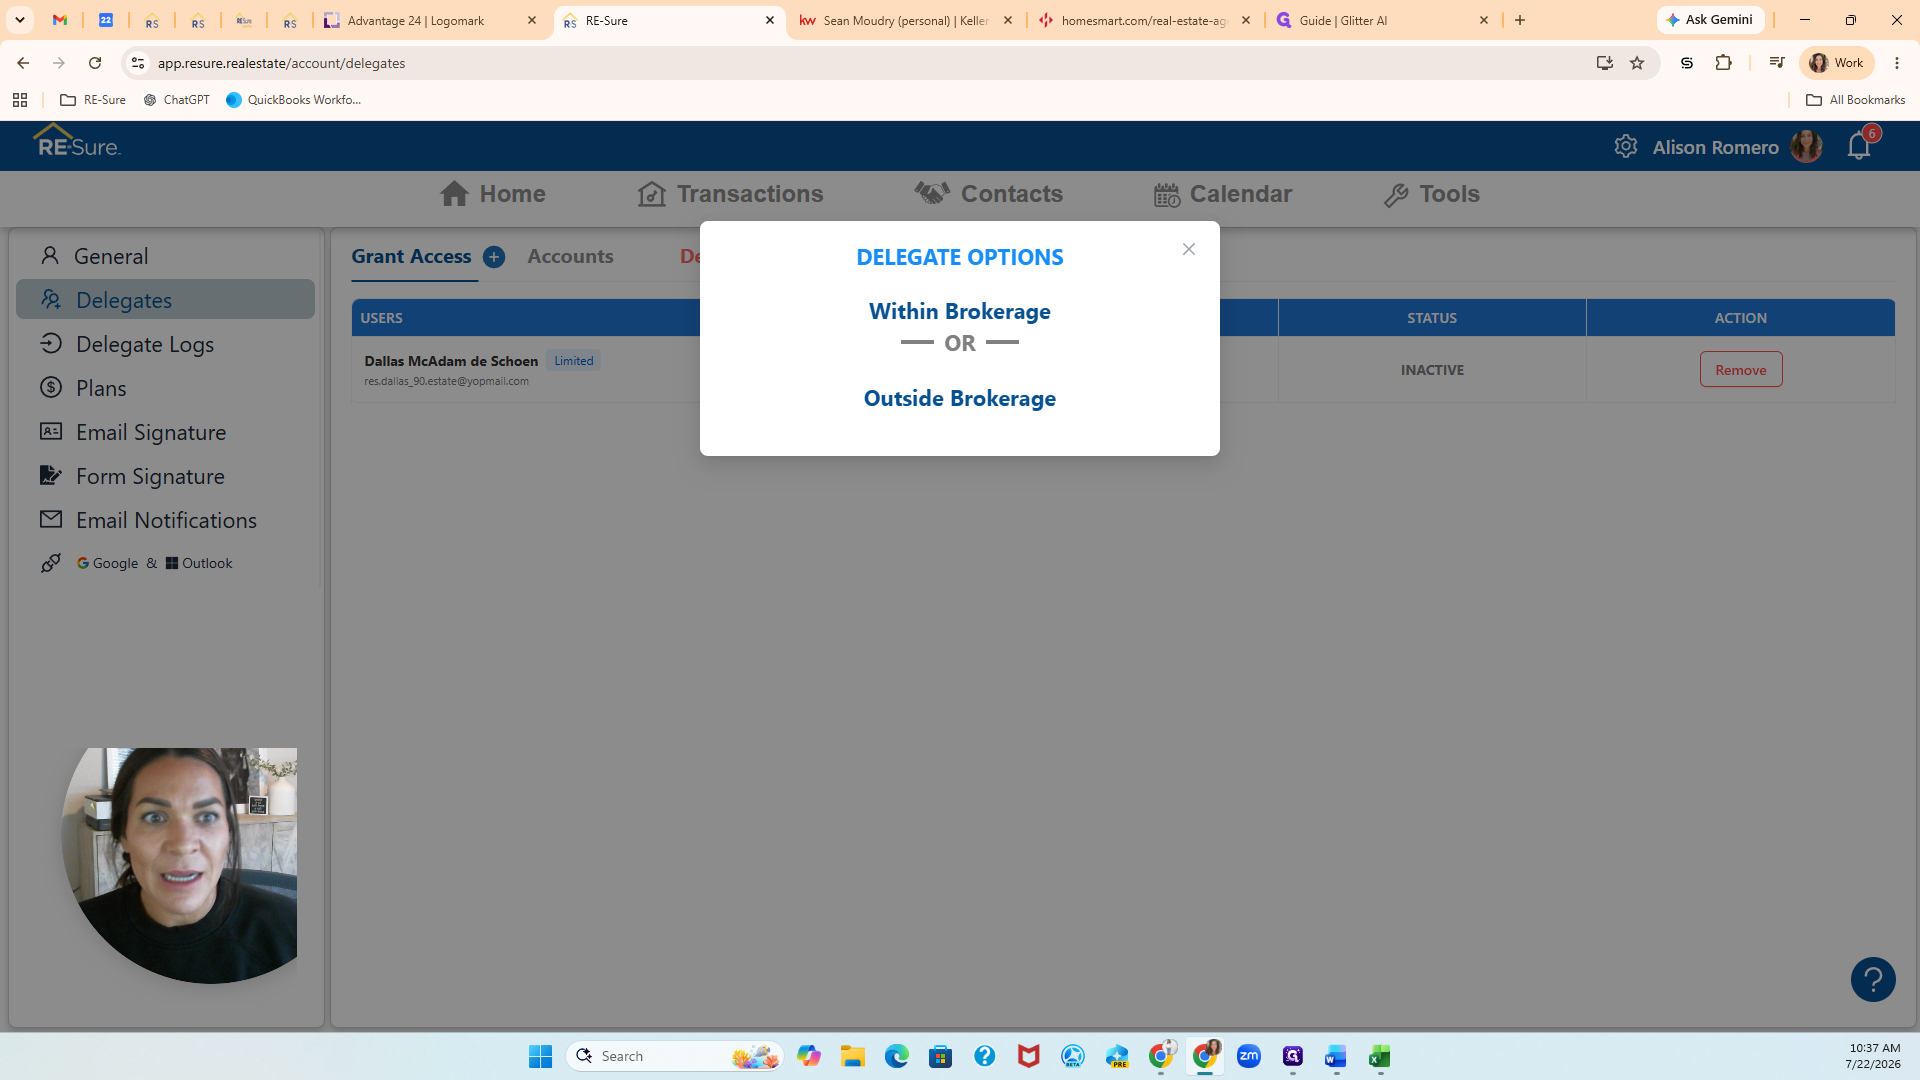This screenshot has width=1920, height=1080.
Task: Open Tools navigation item
Action: pos(1431,194)
